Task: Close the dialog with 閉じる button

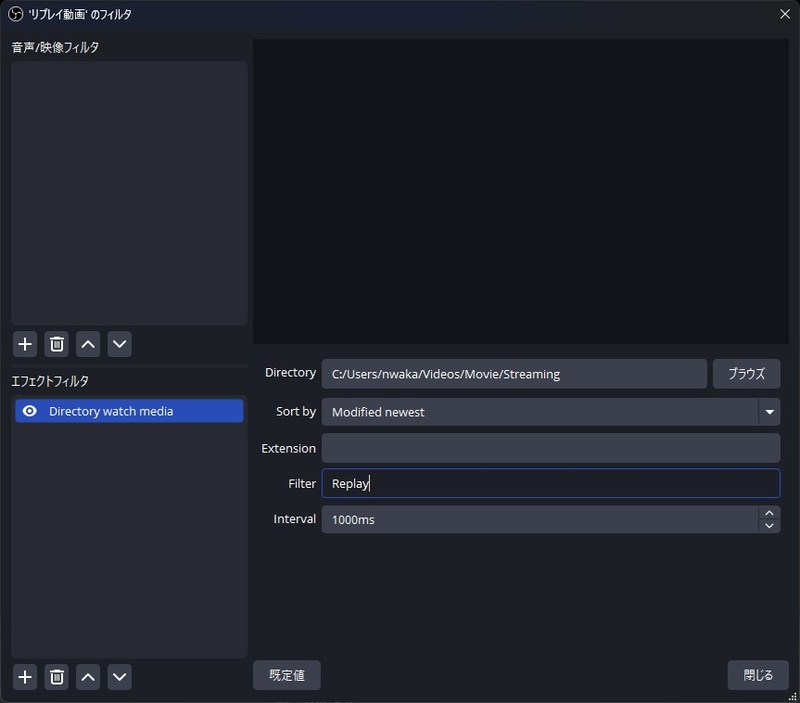Action: click(757, 675)
